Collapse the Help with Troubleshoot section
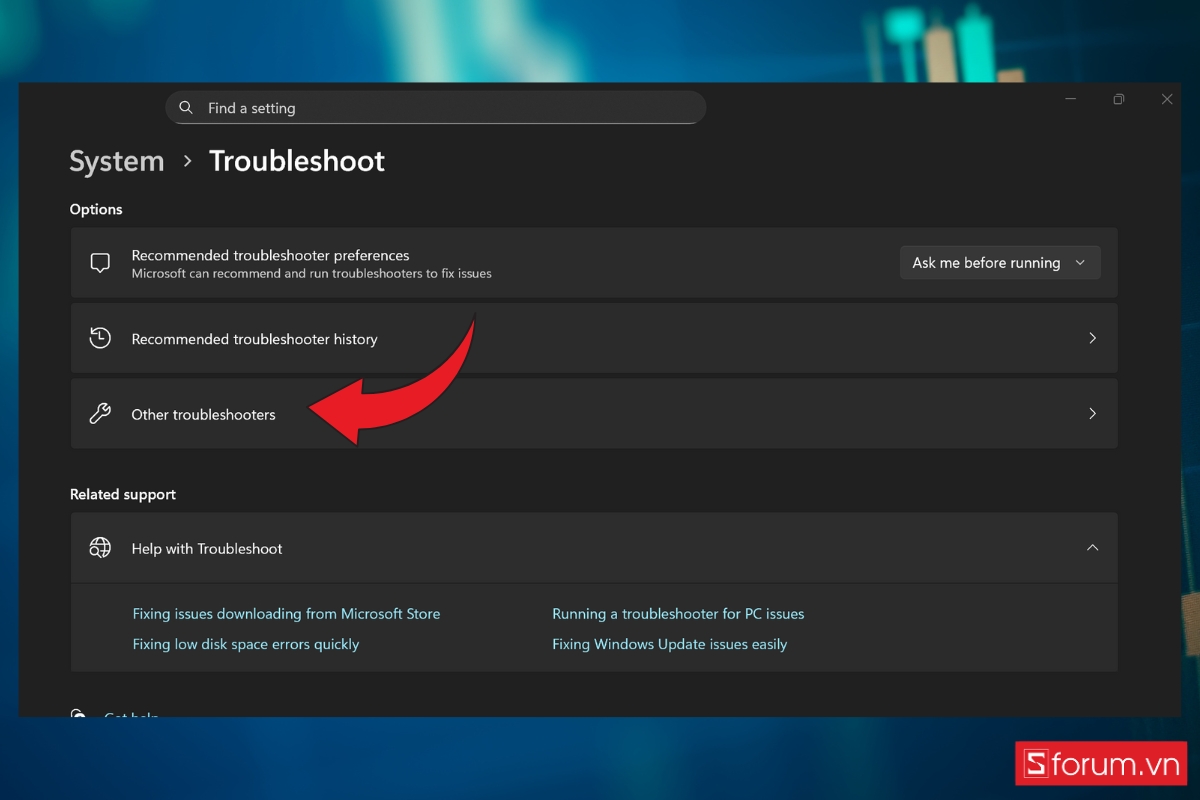This screenshot has height=800, width=1200. pyautogui.click(x=1092, y=548)
